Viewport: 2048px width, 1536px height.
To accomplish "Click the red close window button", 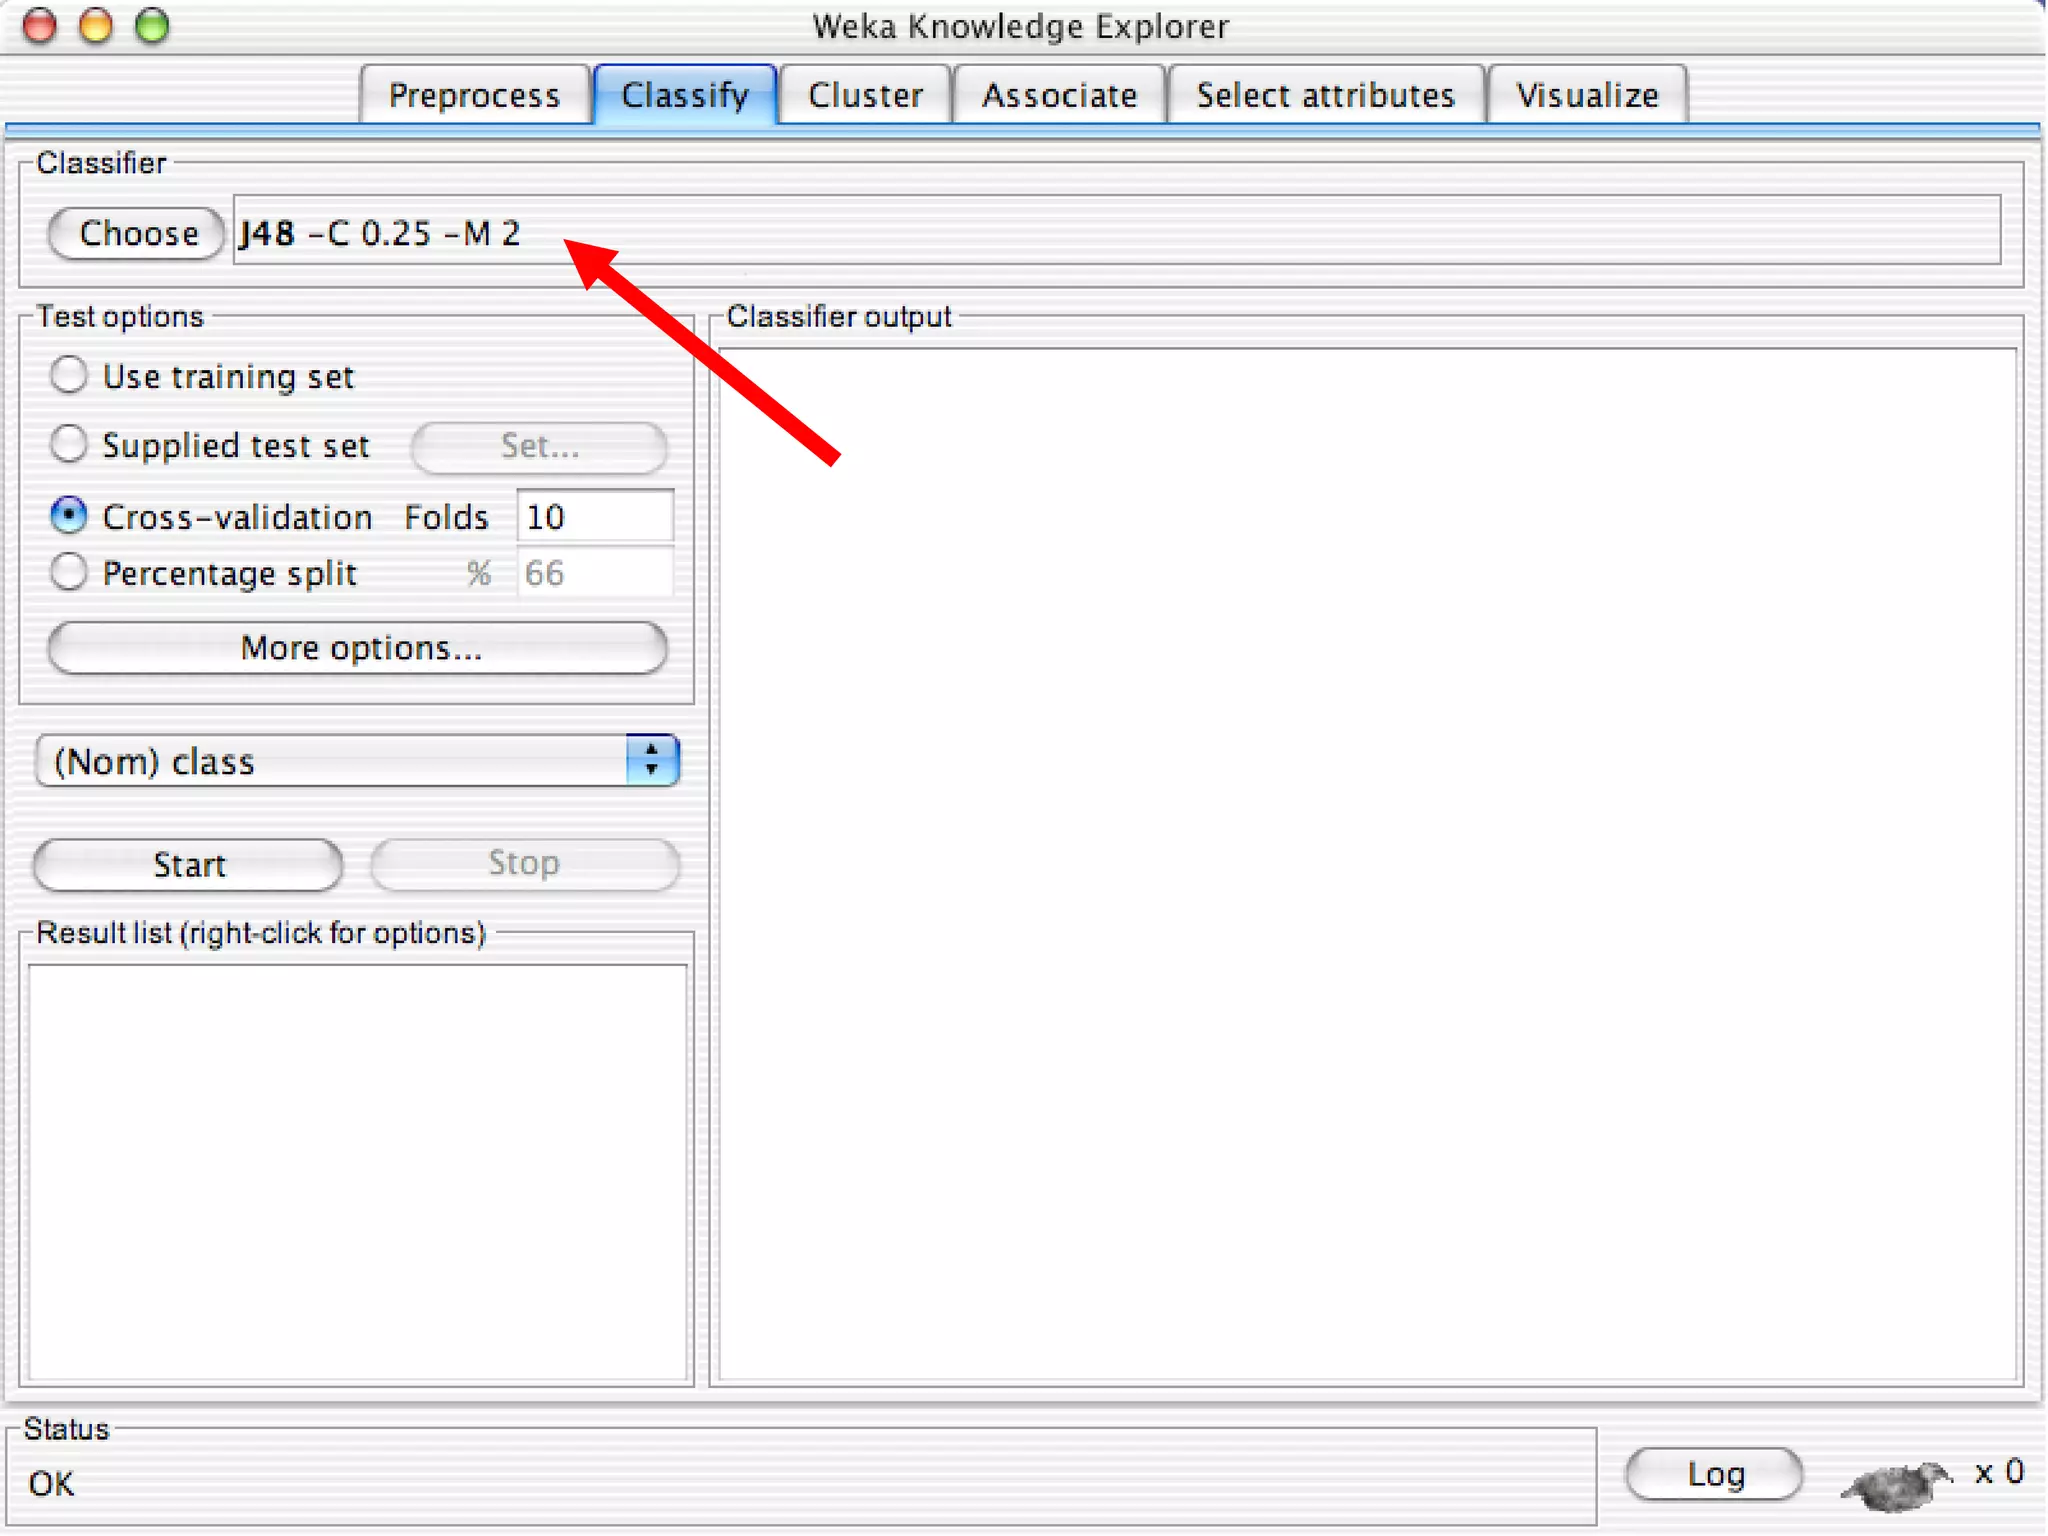I will coord(40,25).
